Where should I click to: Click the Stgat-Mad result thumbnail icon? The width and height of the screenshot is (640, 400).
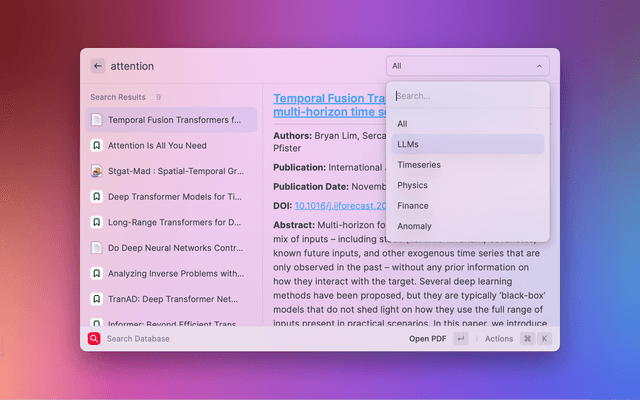click(x=96, y=171)
